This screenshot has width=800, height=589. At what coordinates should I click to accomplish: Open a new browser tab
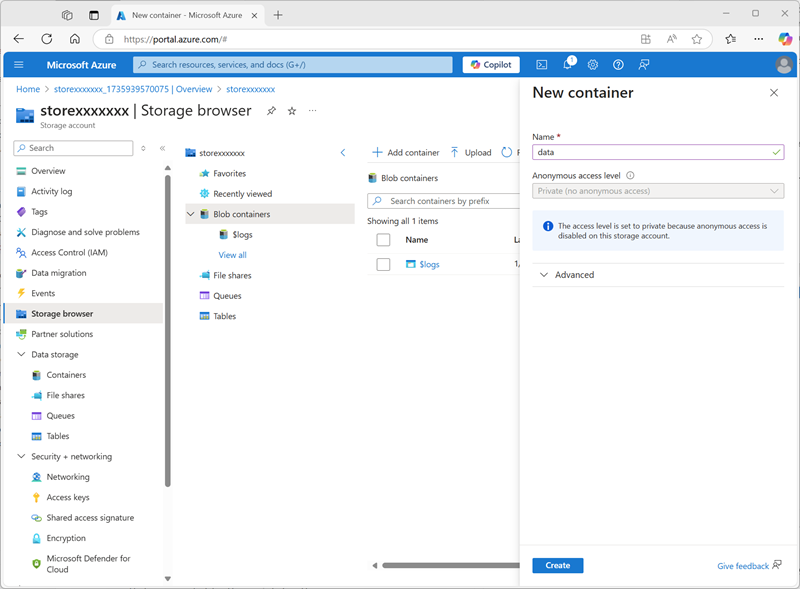coord(278,15)
